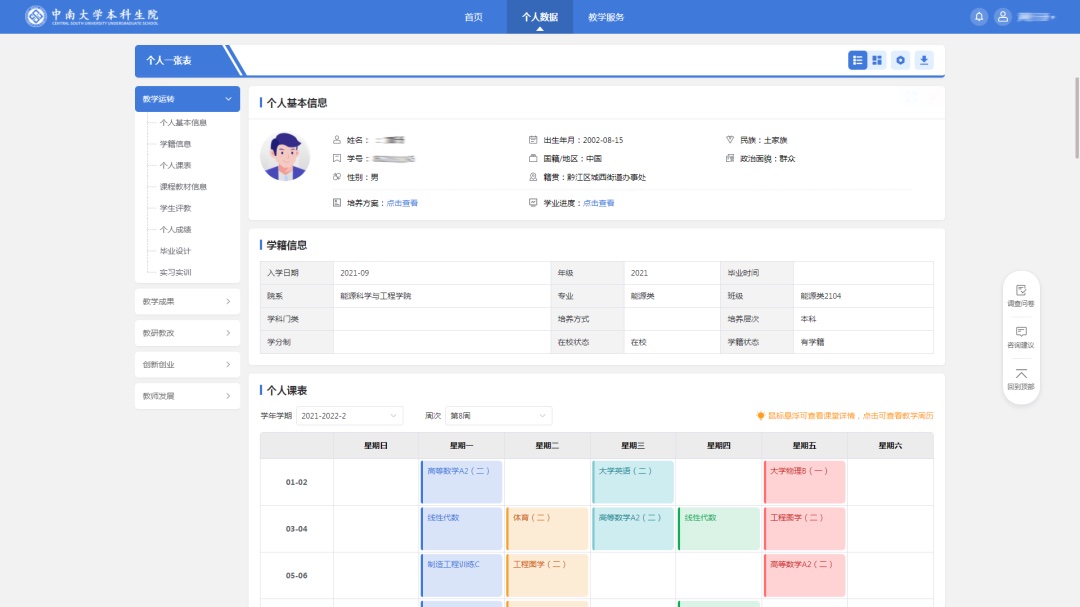Image resolution: width=1080 pixels, height=607 pixels.
Task: Switch to list layout view
Action: (x=857, y=61)
